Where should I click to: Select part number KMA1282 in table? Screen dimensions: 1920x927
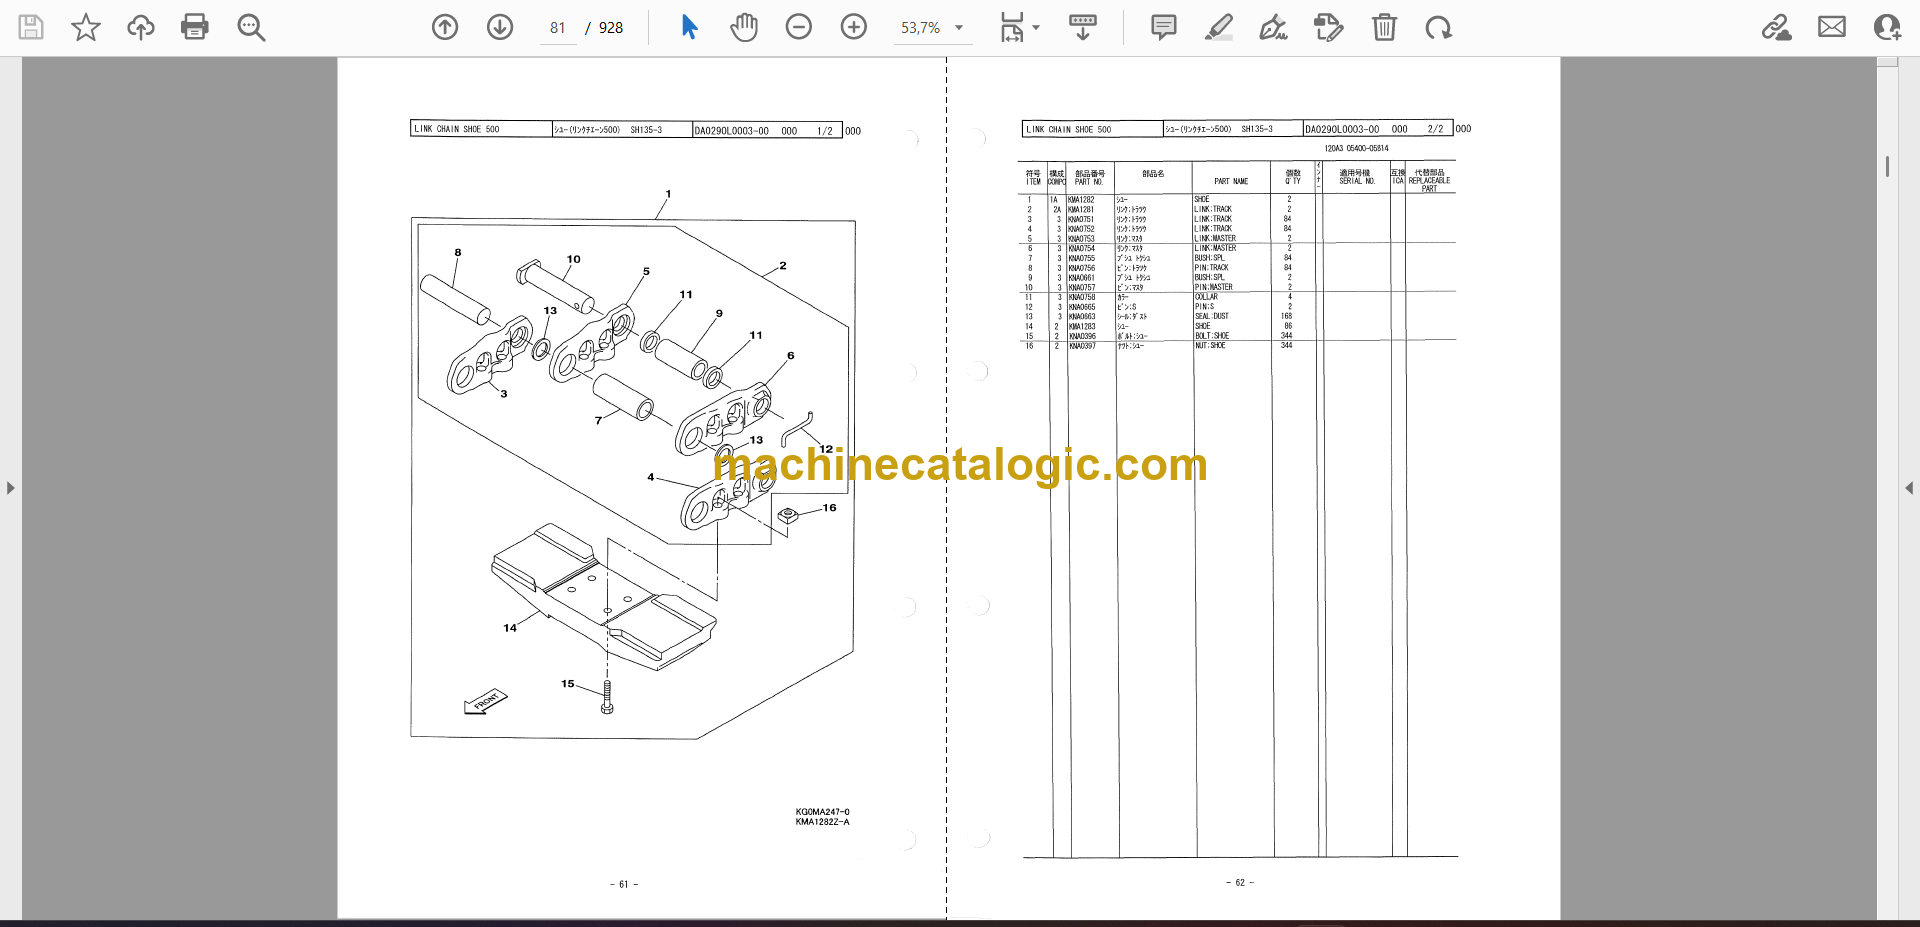pyautogui.click(x=1081, y=200)
